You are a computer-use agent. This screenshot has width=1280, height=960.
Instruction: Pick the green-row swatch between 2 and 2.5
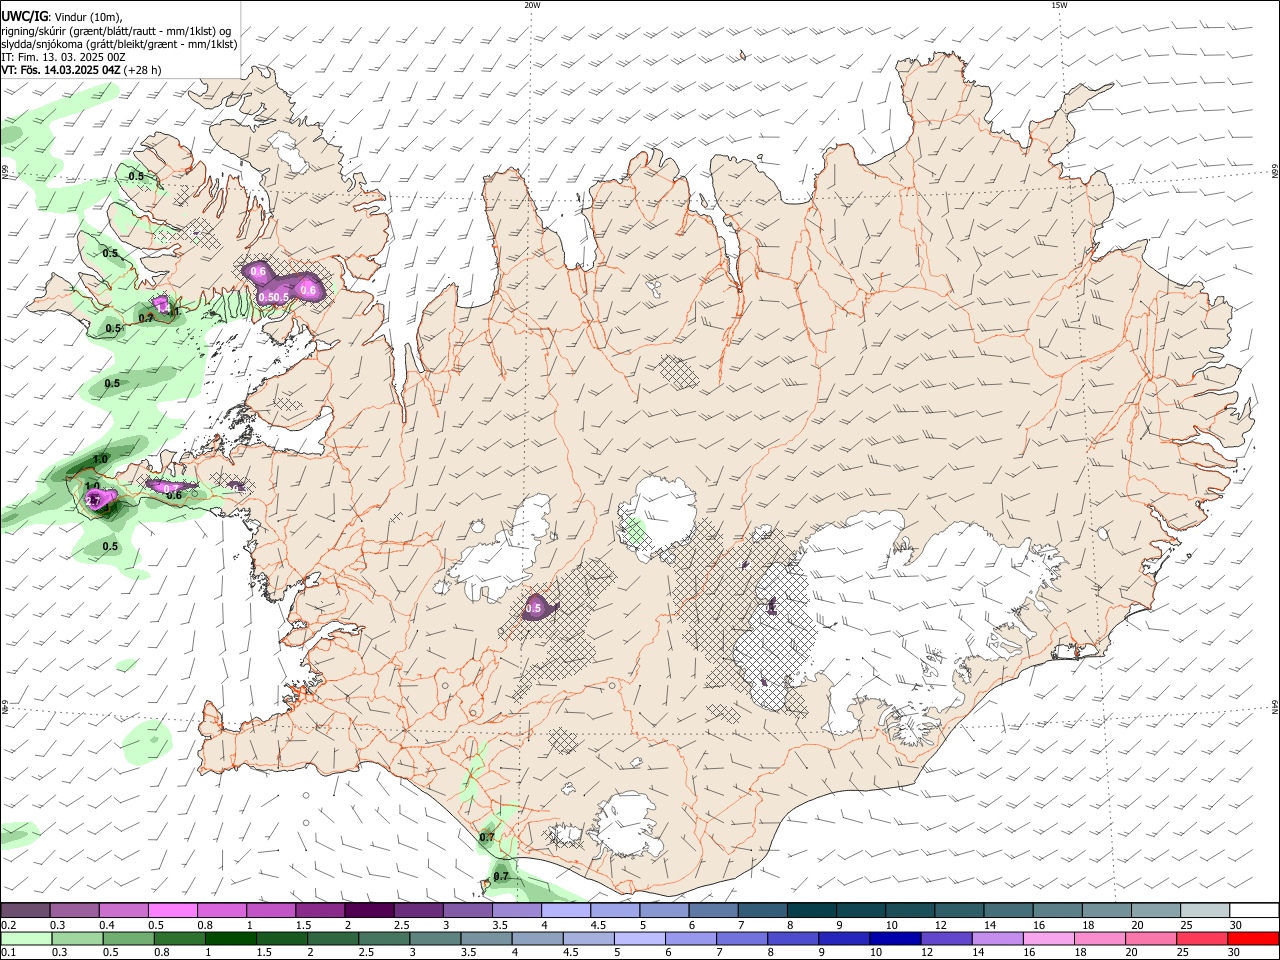point(332,938)
